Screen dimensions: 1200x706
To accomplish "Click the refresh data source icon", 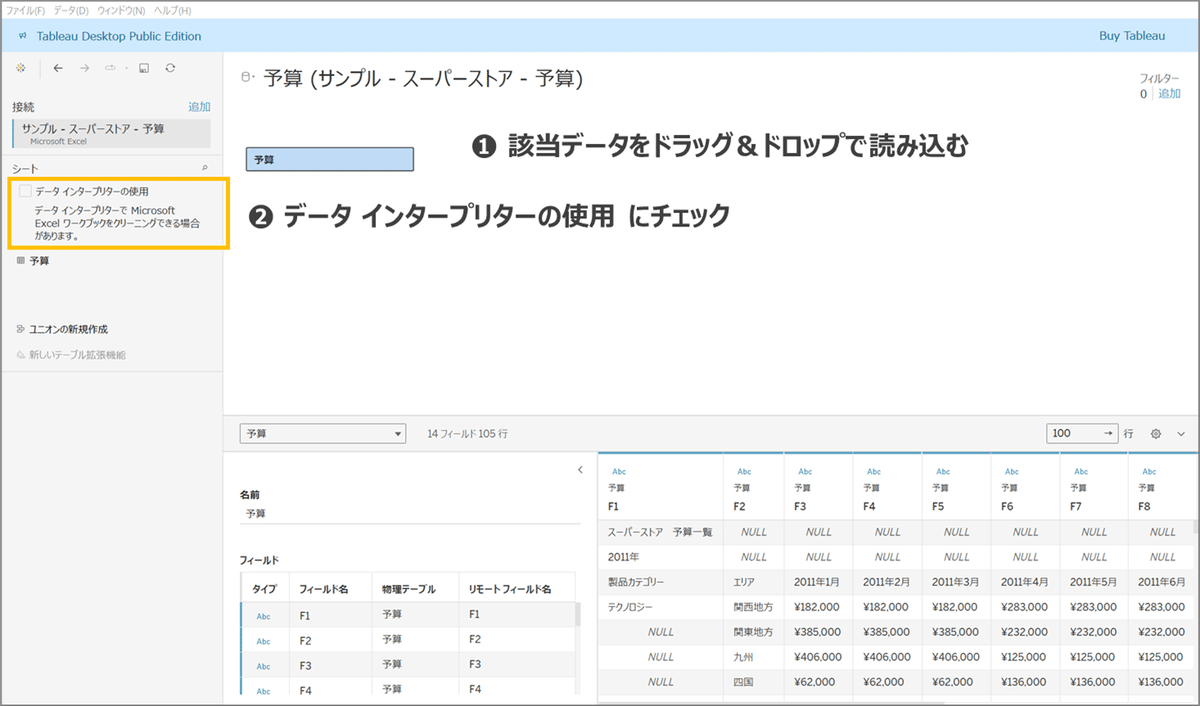I will point(170,68).
